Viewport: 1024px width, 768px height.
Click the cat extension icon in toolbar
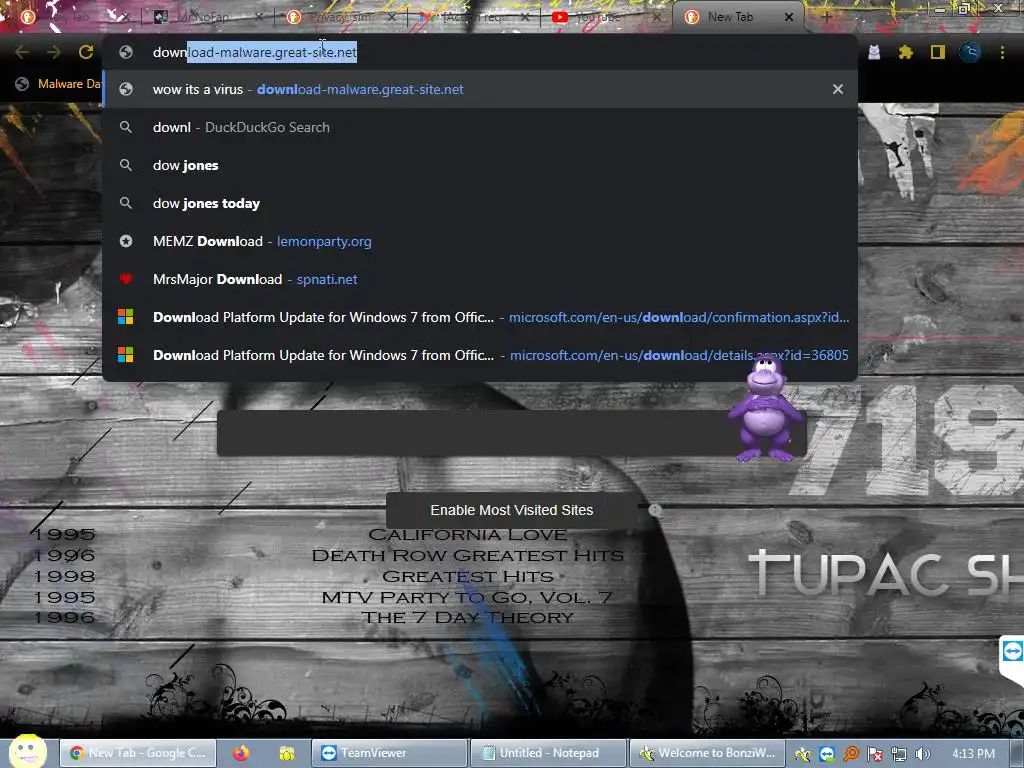(x=874, y=52)
